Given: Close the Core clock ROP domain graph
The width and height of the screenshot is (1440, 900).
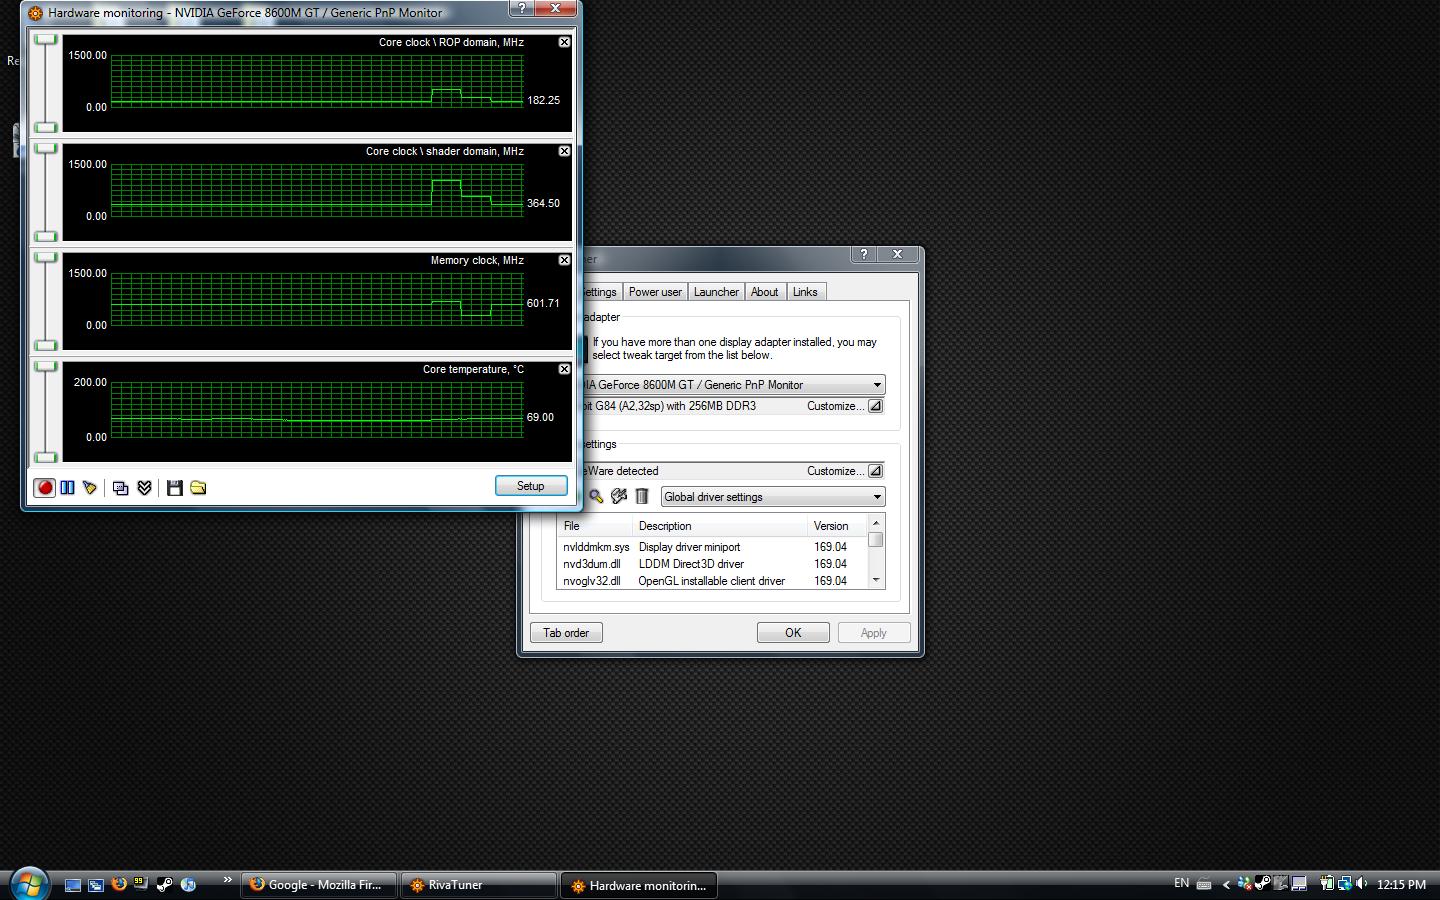Looking at the screenshot, I should [x=564, y=42].
